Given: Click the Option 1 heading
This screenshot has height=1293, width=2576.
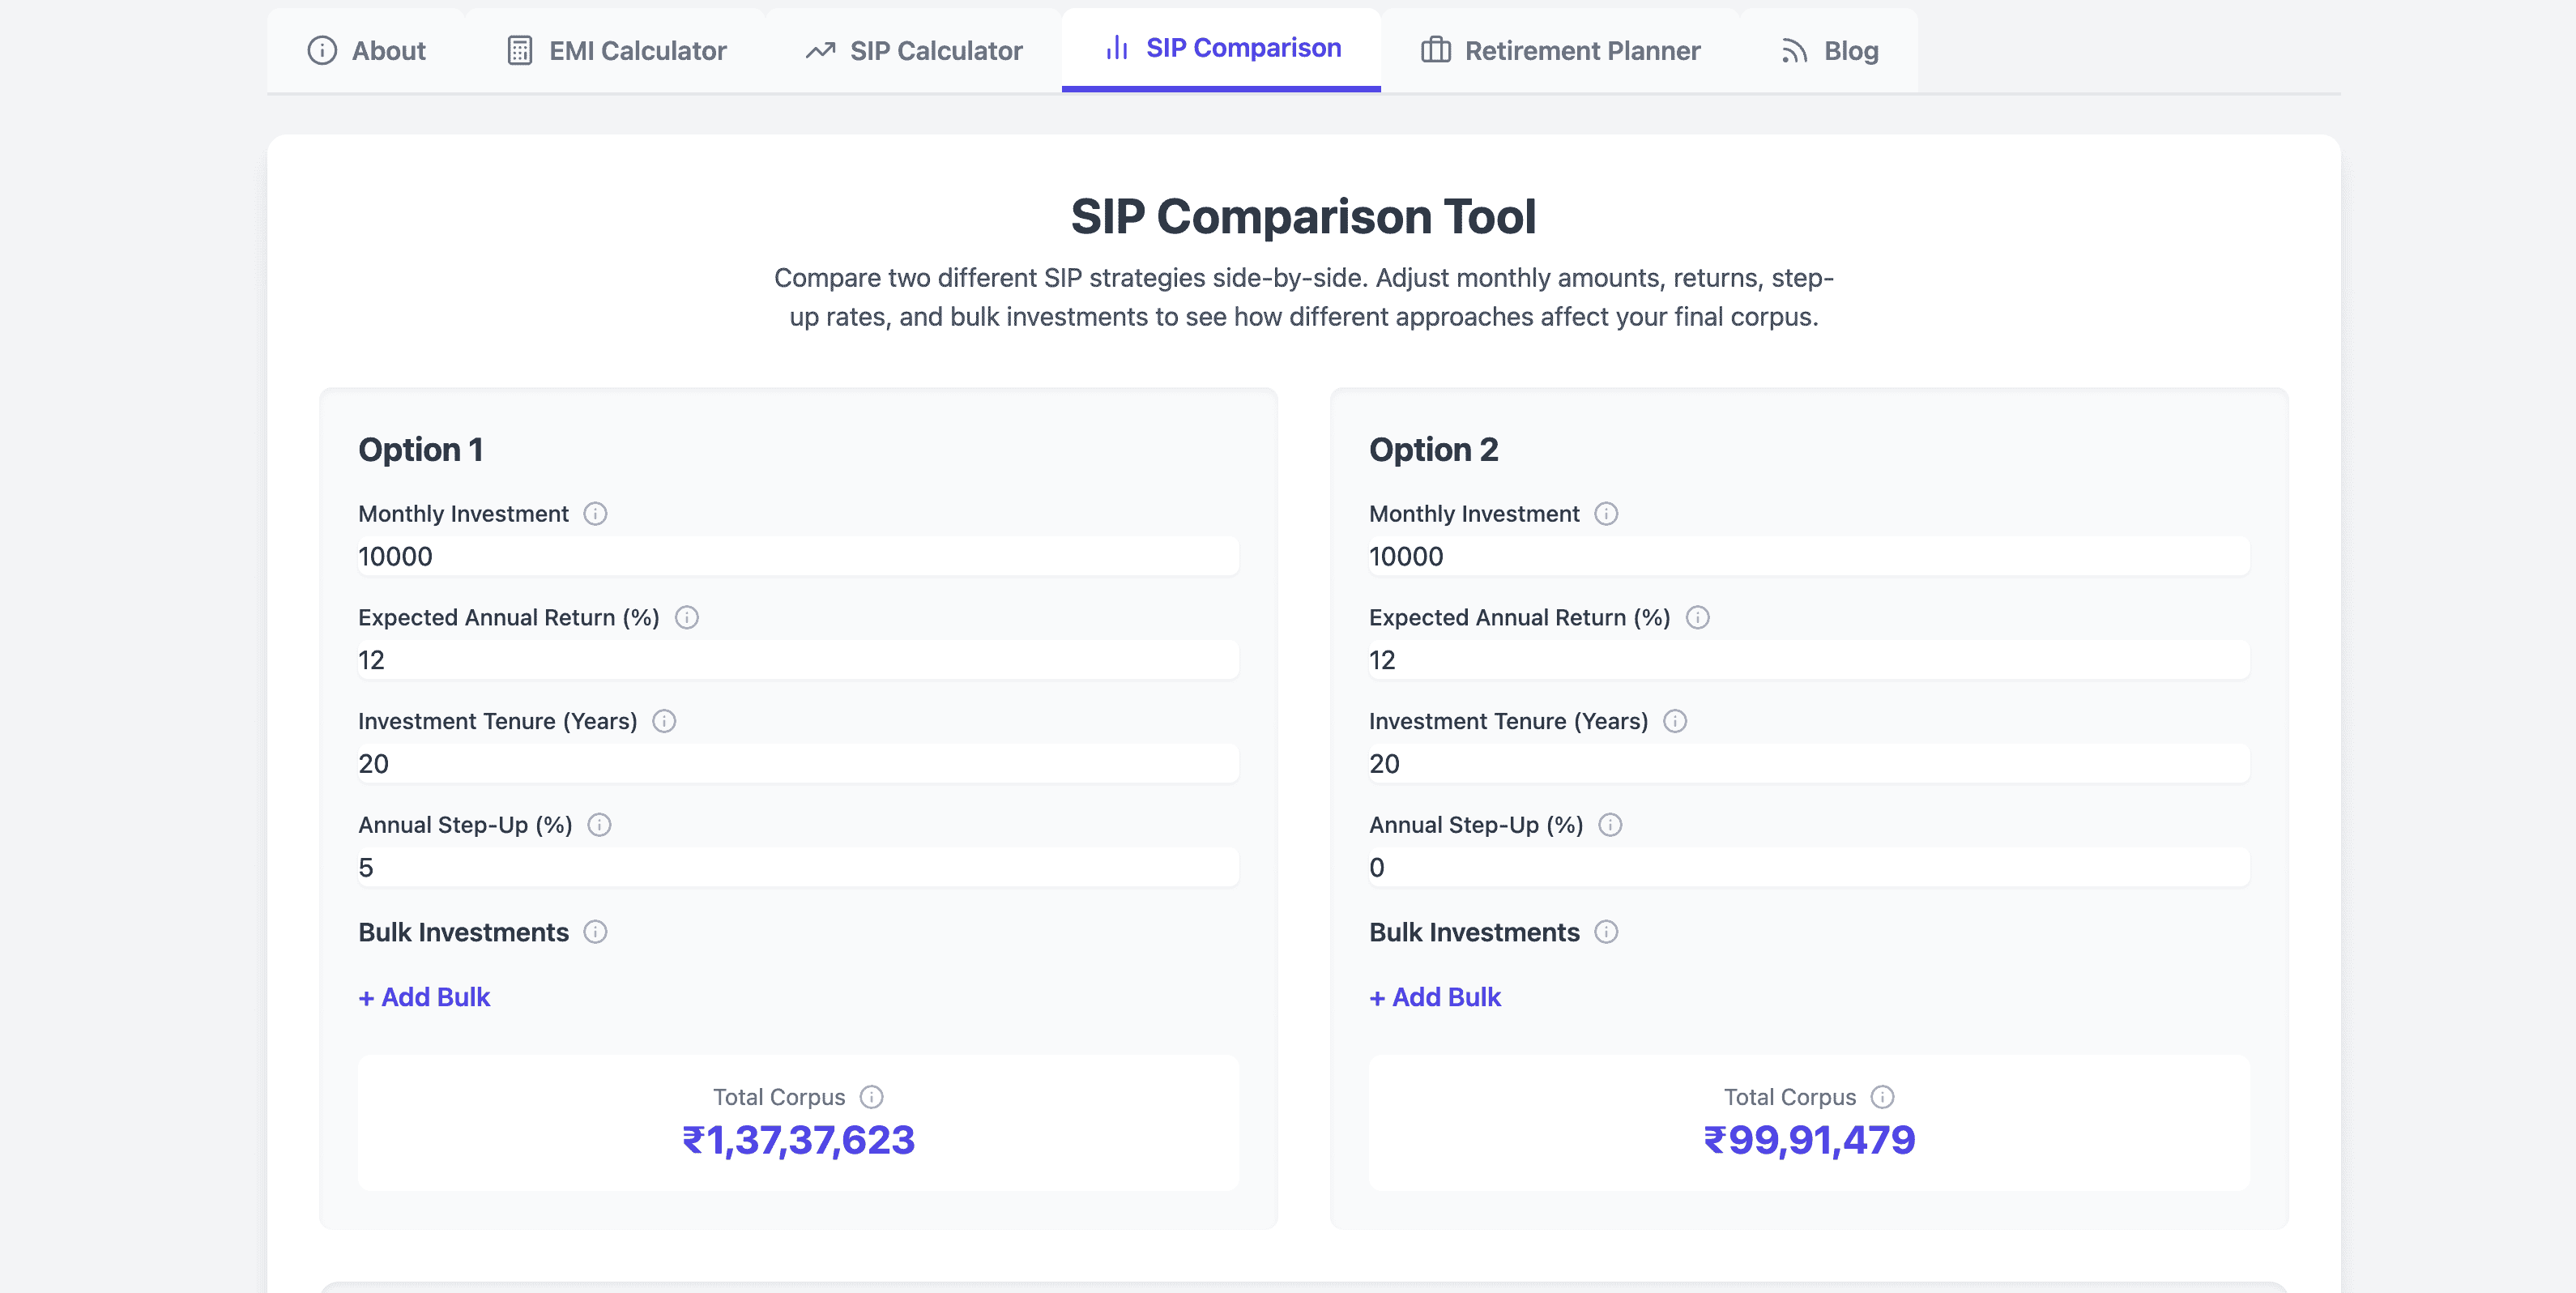Looking at the screenshot, I should (421, 450).
